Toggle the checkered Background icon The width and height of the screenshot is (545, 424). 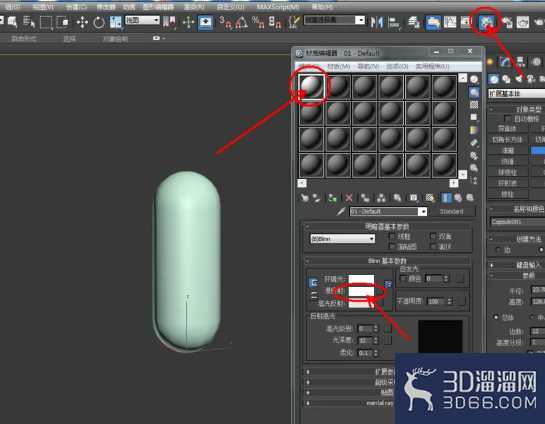474,105
